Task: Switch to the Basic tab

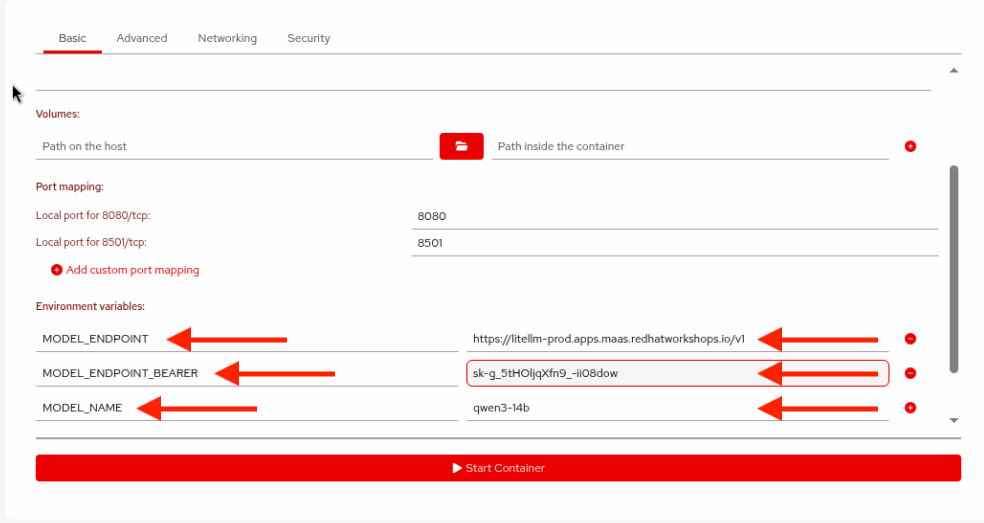Action: pos(72,38)
